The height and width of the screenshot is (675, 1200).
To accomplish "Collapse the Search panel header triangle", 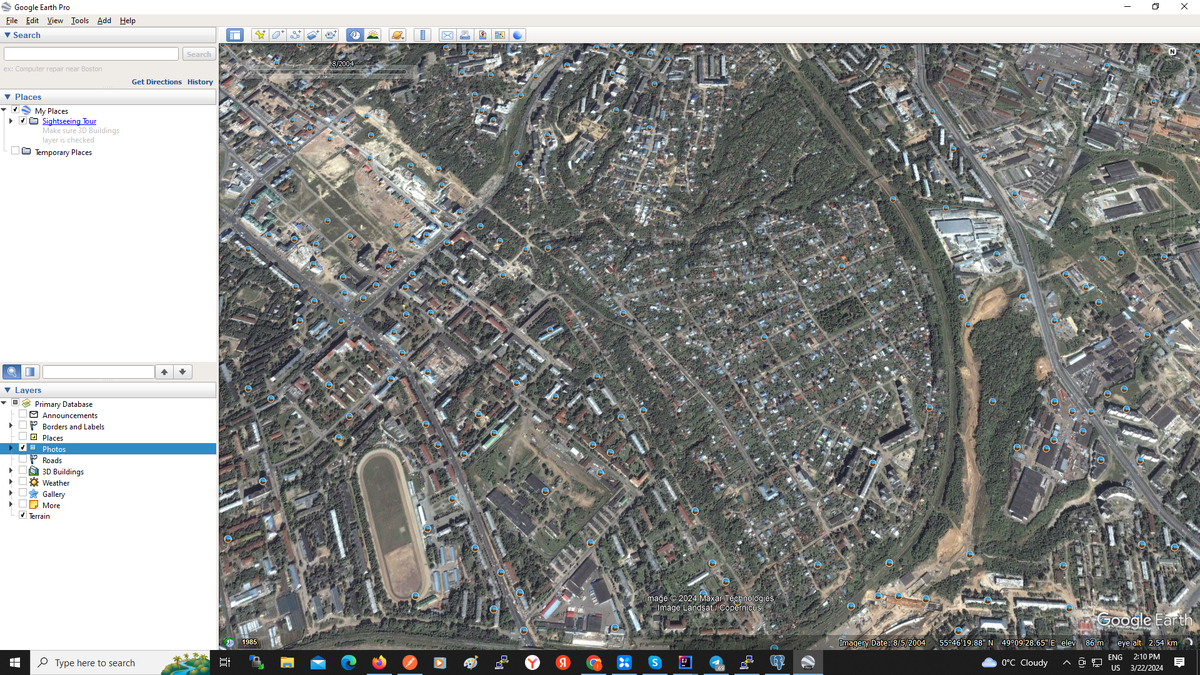I will coord(8,35).
